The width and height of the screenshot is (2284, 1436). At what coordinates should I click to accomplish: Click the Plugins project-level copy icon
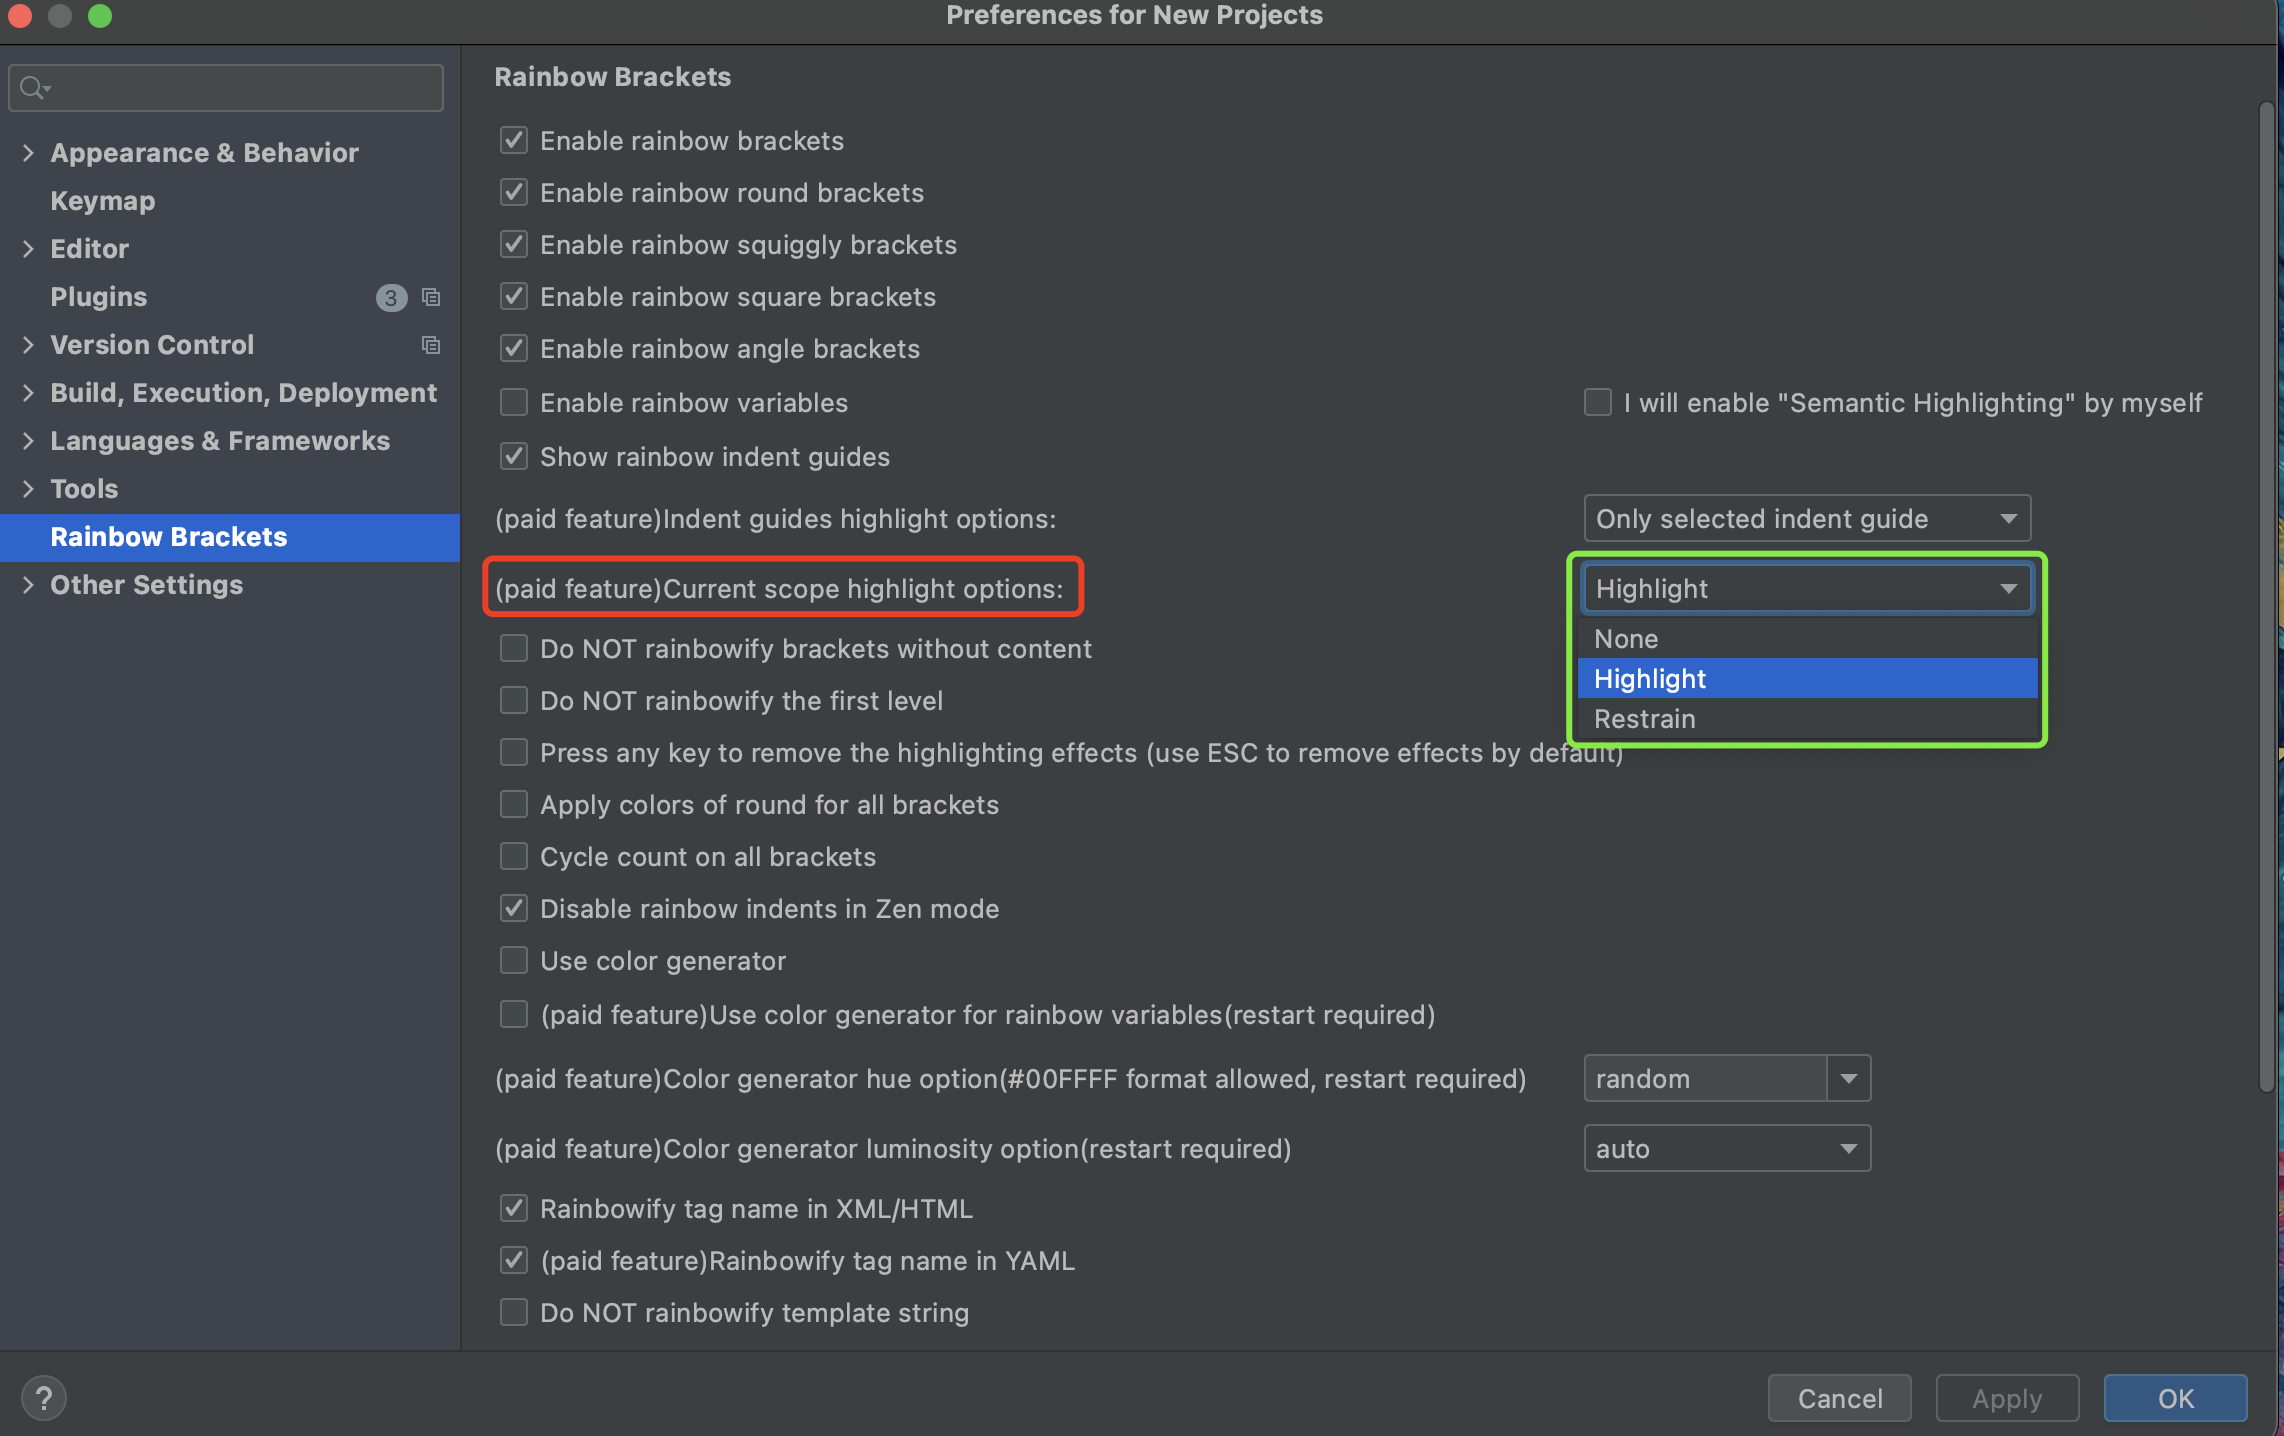(x=431, y=297)
